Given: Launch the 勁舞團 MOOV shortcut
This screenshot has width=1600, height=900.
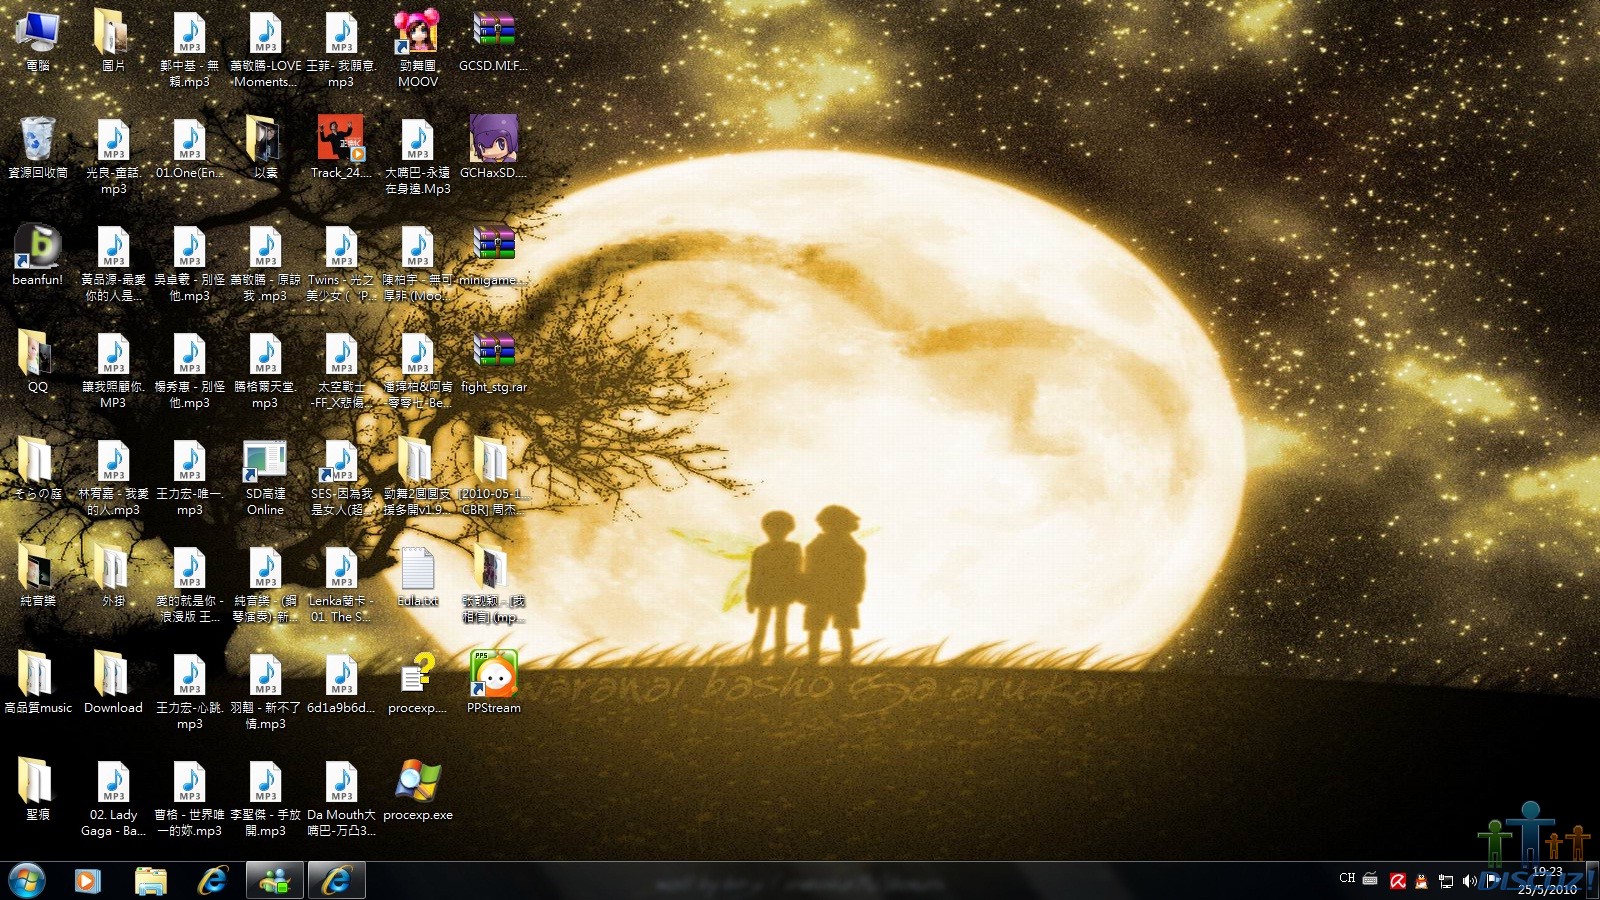Looking at the screenshot, I should pos(418,50).
